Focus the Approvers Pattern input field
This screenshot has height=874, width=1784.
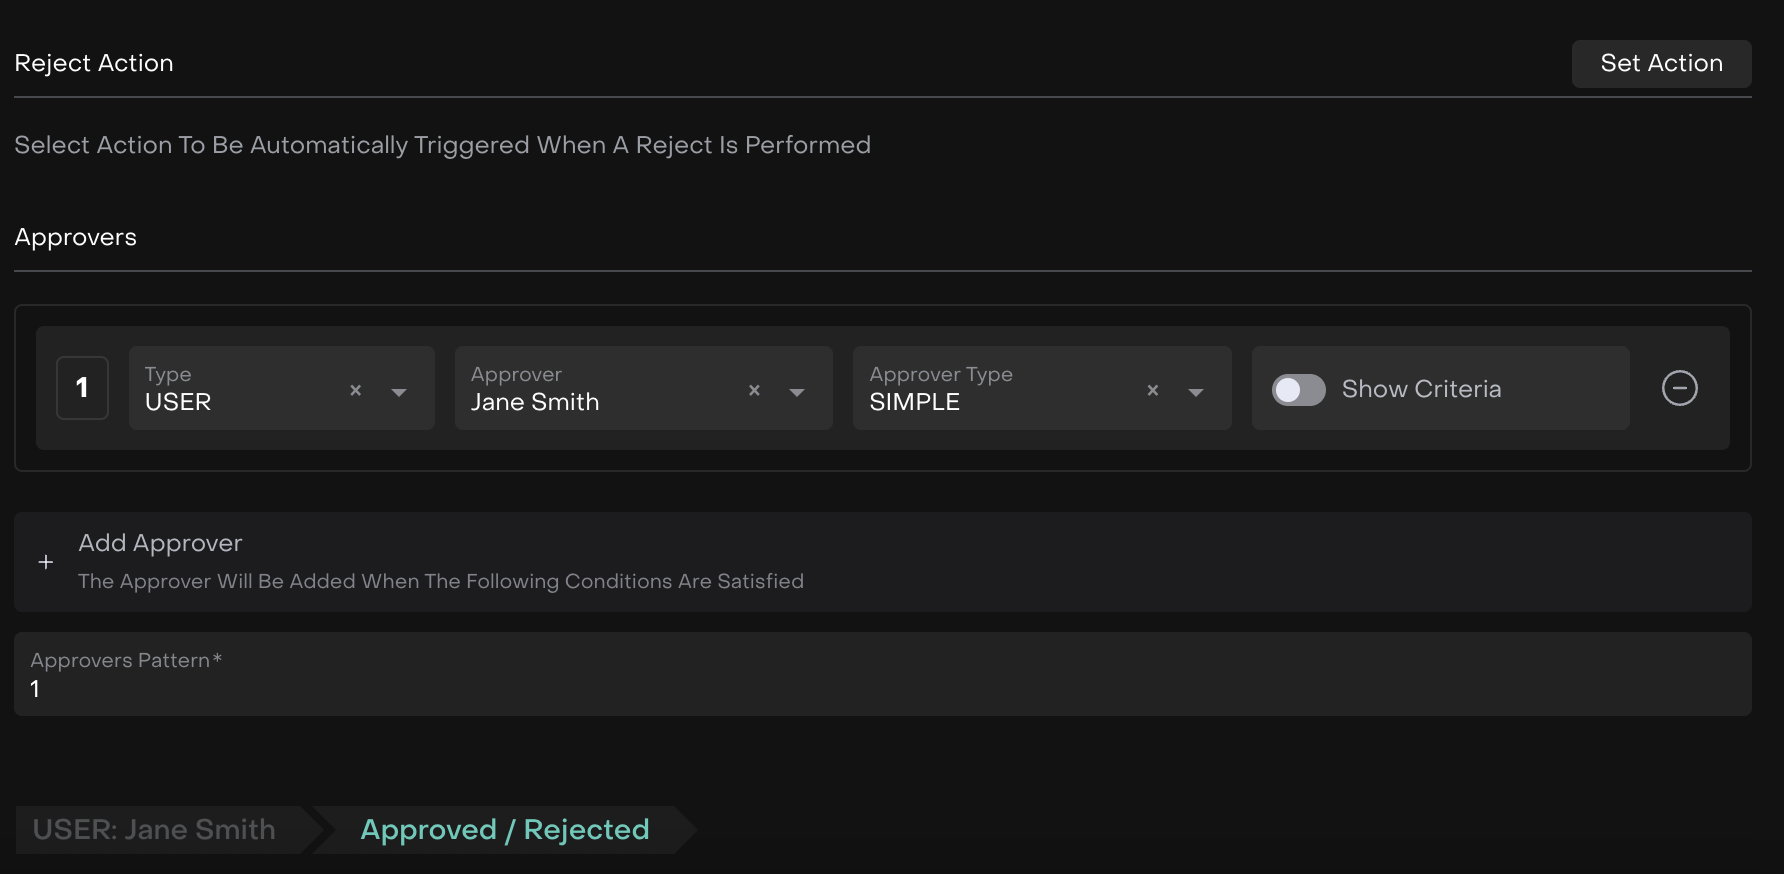tap(880, 688)
